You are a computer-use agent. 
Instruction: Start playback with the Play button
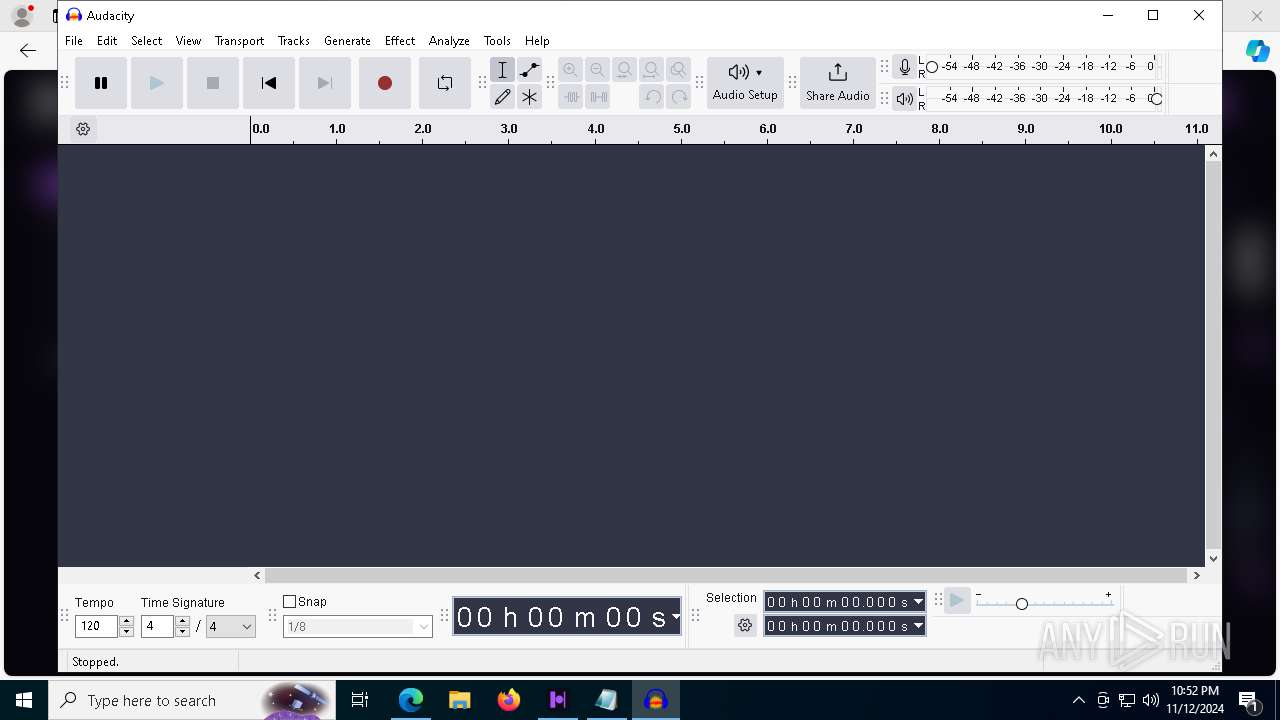[x=157, y=83]
